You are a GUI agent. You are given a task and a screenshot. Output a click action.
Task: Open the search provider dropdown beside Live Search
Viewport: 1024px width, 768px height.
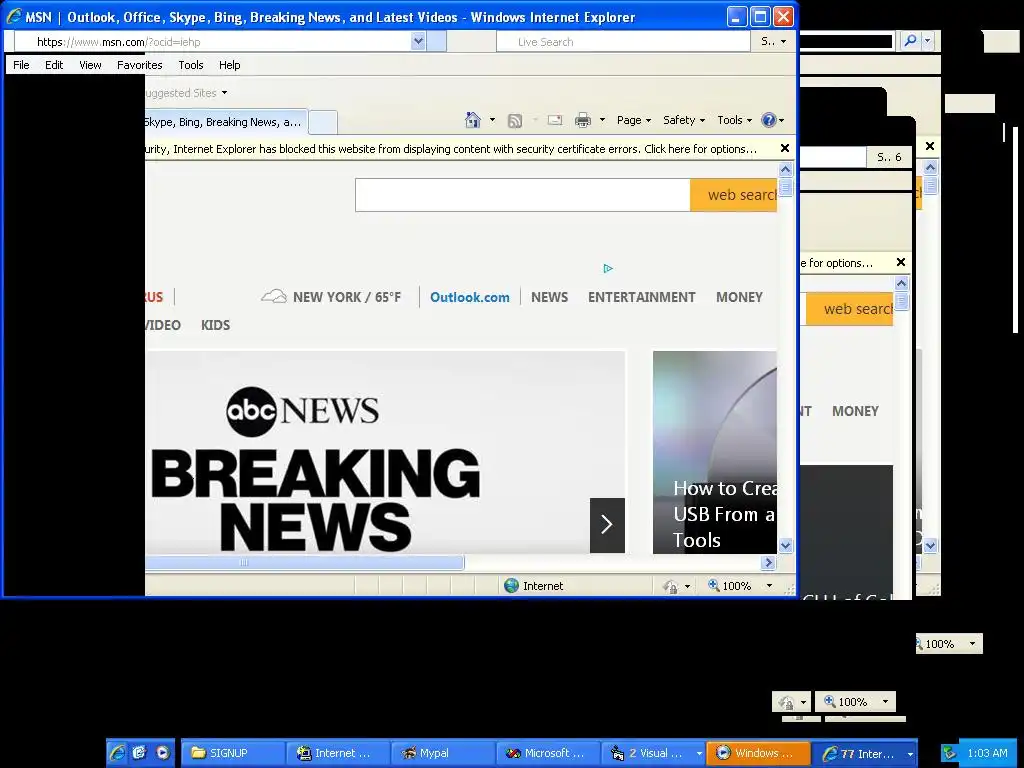[784, 42]
